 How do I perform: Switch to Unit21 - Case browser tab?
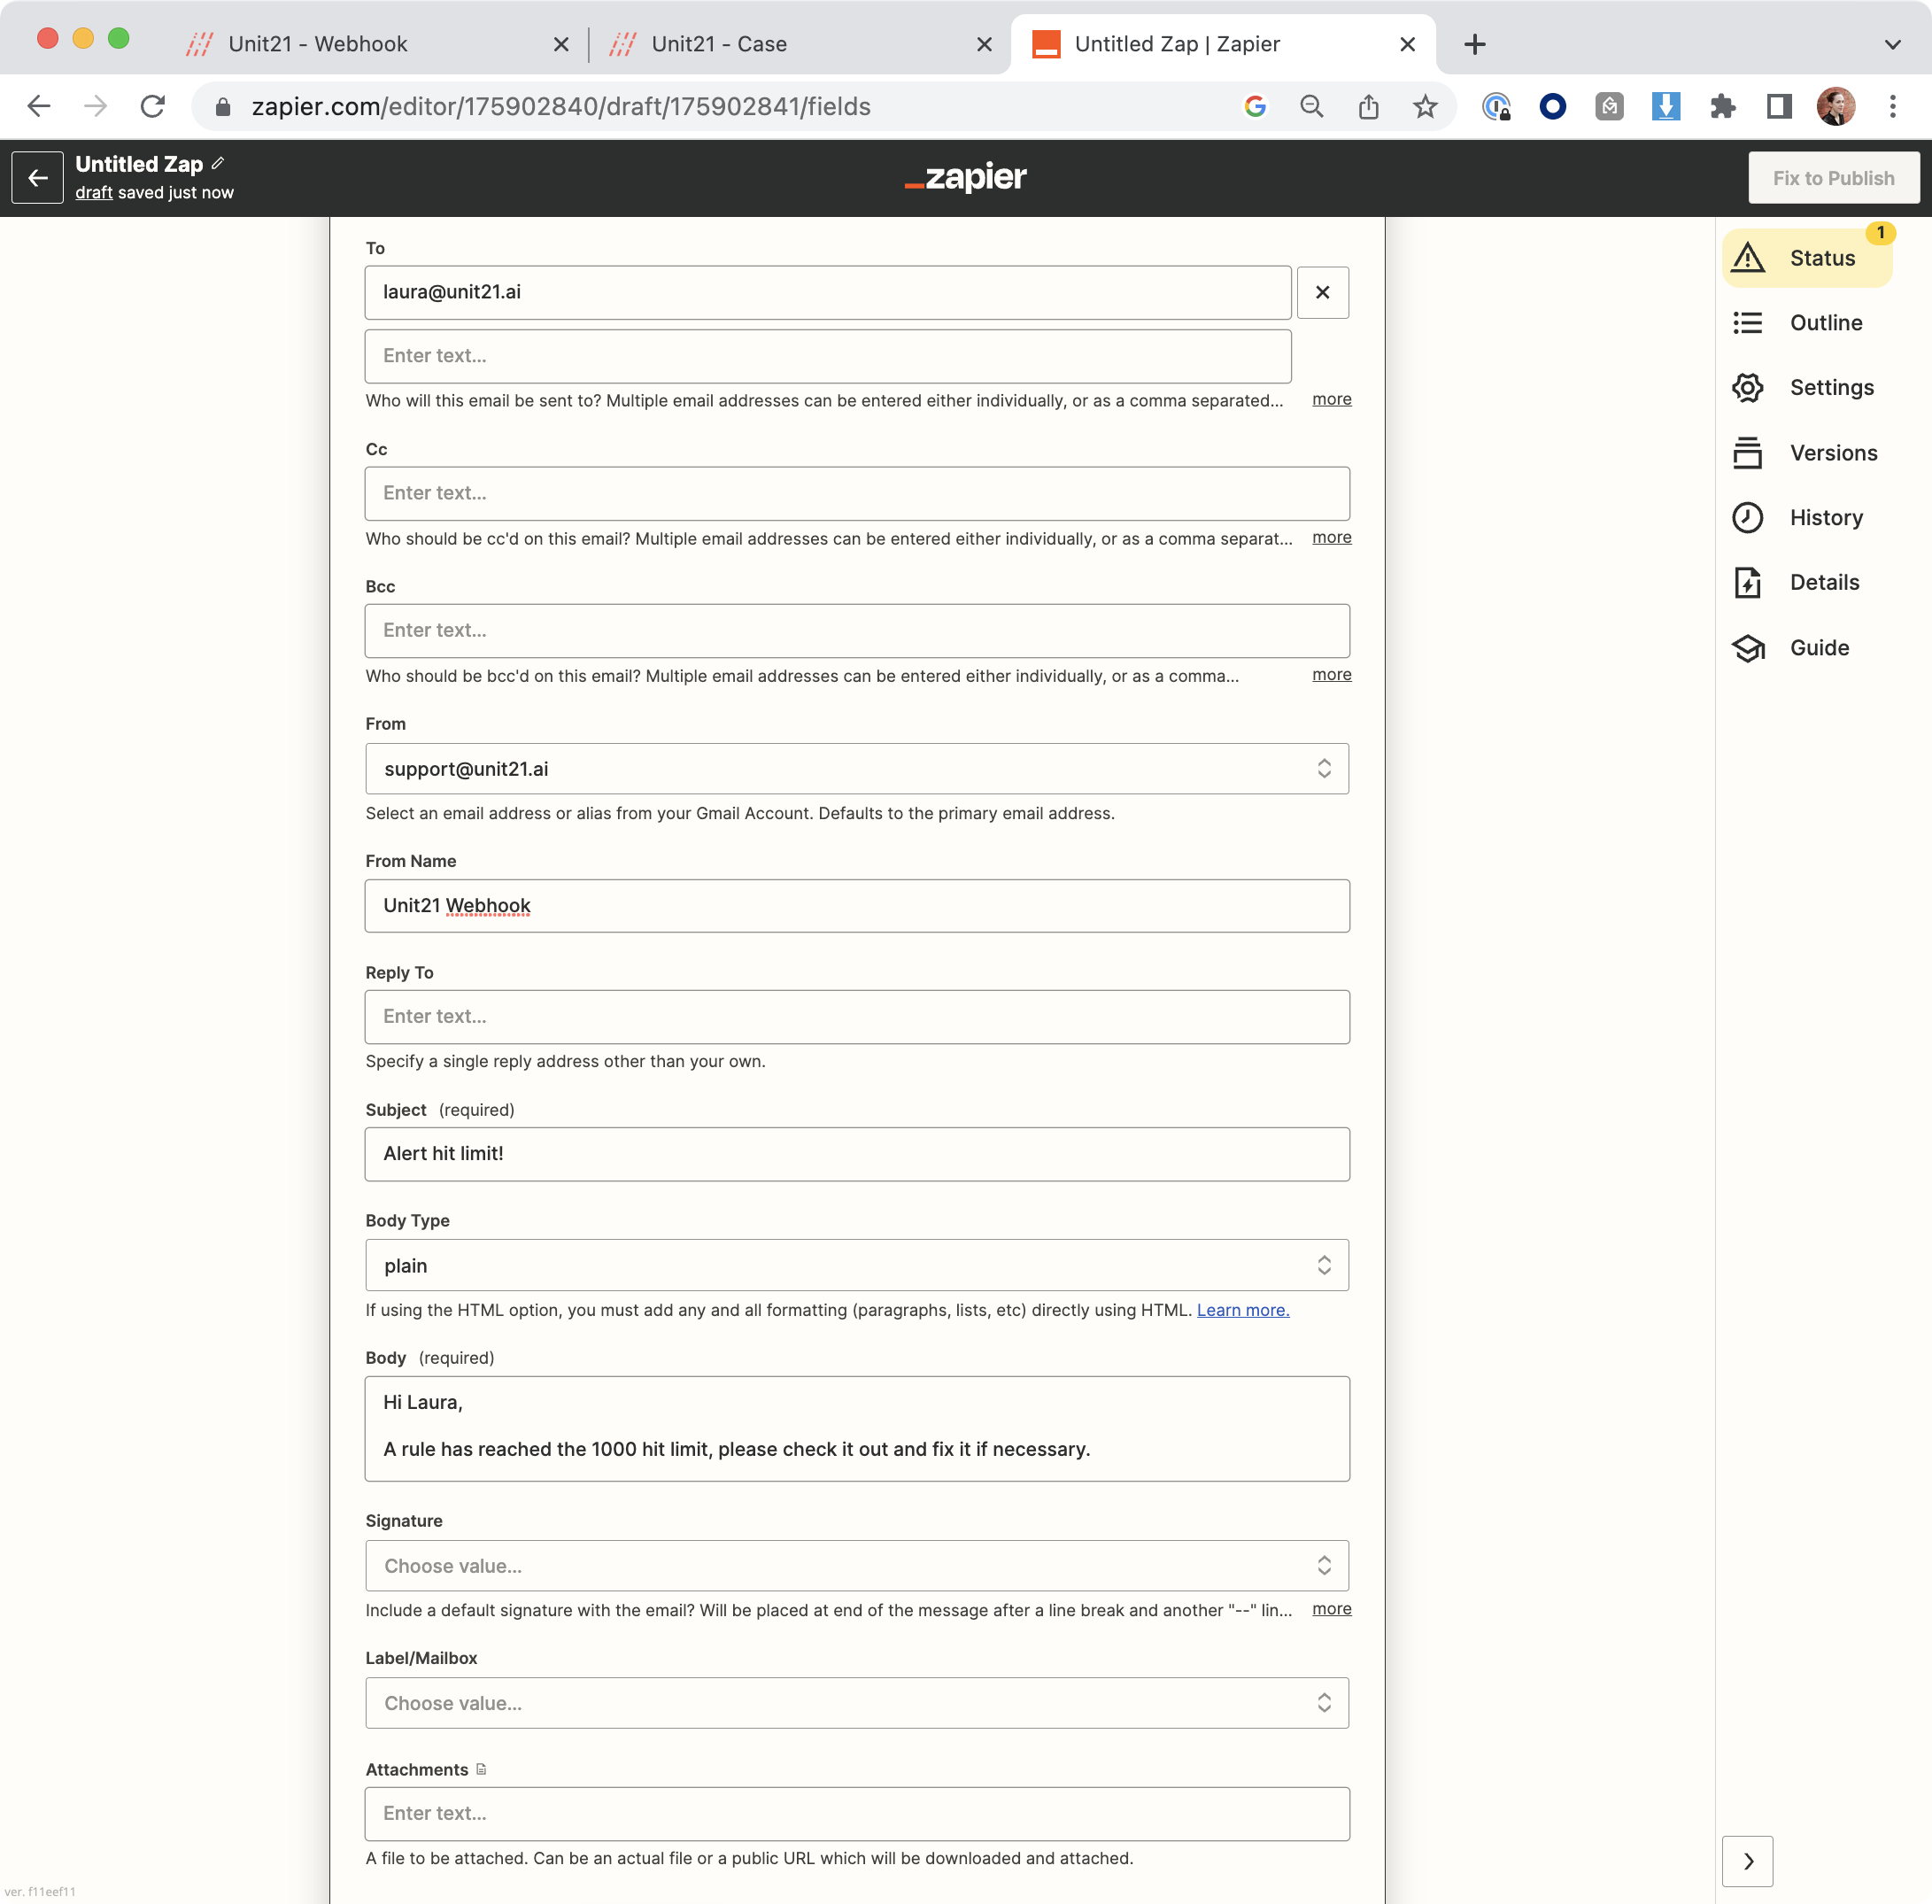point(718,44)
